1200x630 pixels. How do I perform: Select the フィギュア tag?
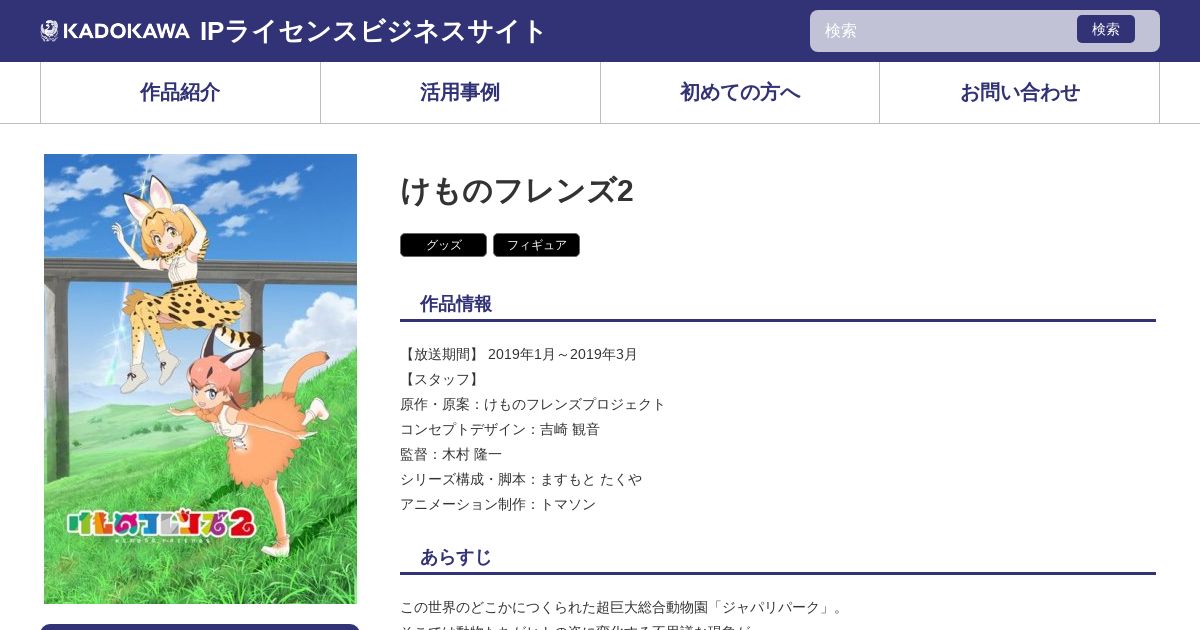click(536, 245)
